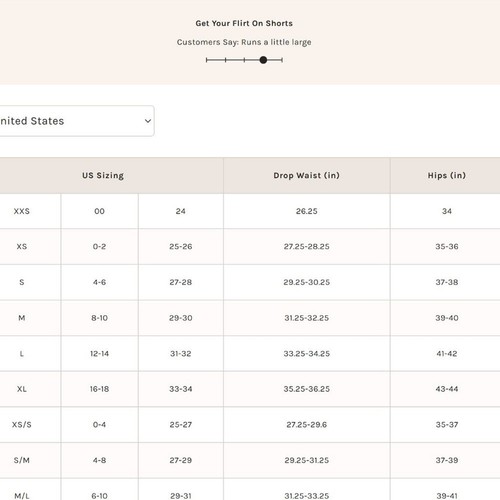Click the '4-8' US size cell
The width and height of the screenshot is (500, 500).
(99, 460)
